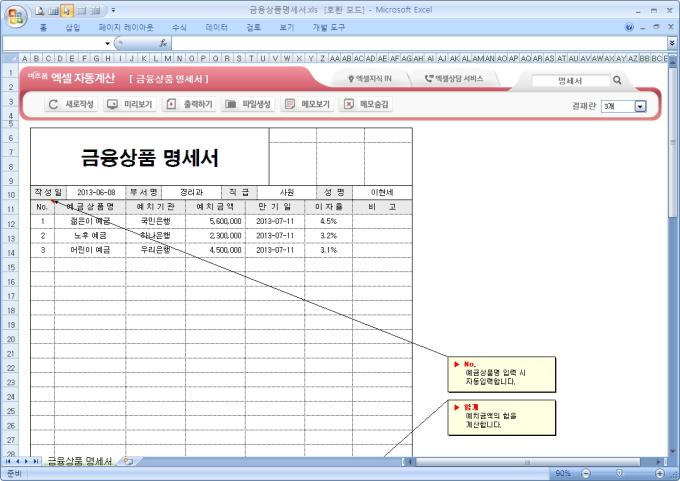The image size is (680, 481).
Task: Open the quick access toolbar customize arrow
Action: (113, 10)
